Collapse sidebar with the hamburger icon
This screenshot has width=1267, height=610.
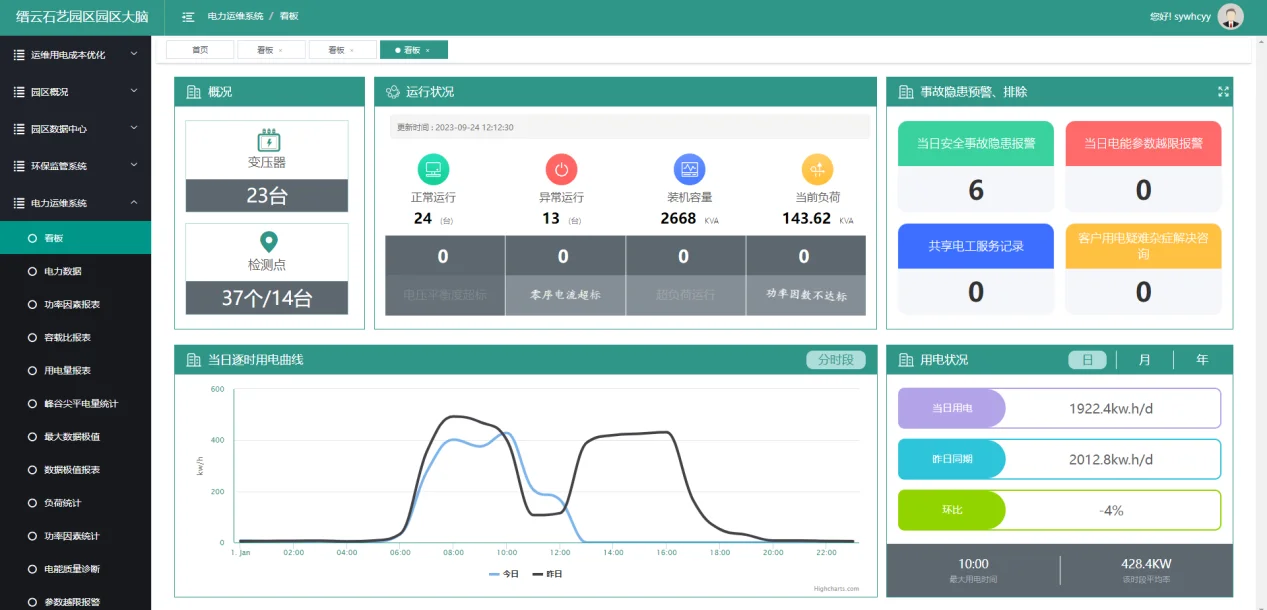point(188,17)
